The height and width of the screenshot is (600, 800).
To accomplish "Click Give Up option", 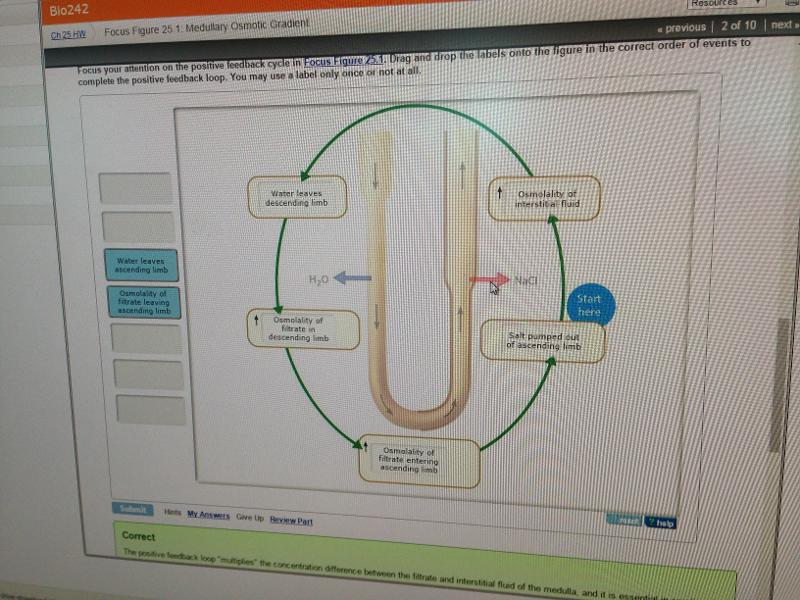I will 250,517.
